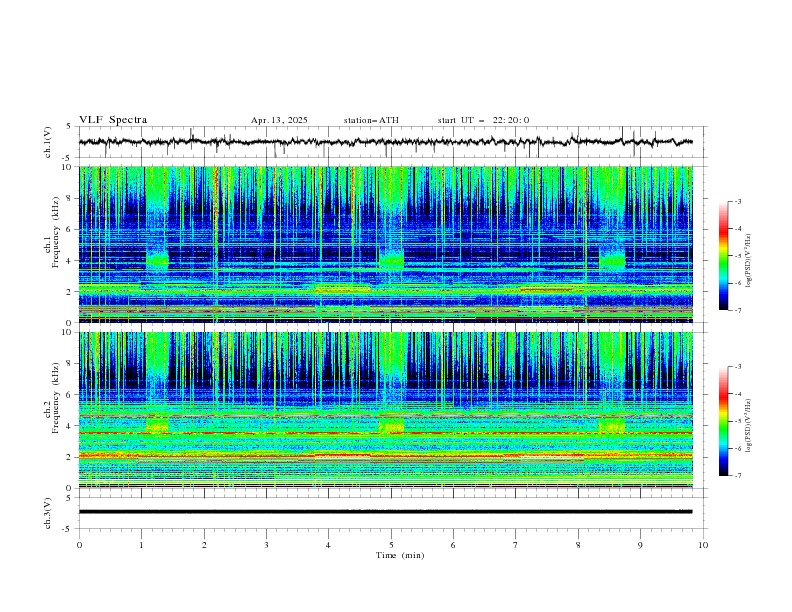Viewport: 792px width, 612px height.
Task: Click the ch.1 spectrogram panel
Action: 386,244
